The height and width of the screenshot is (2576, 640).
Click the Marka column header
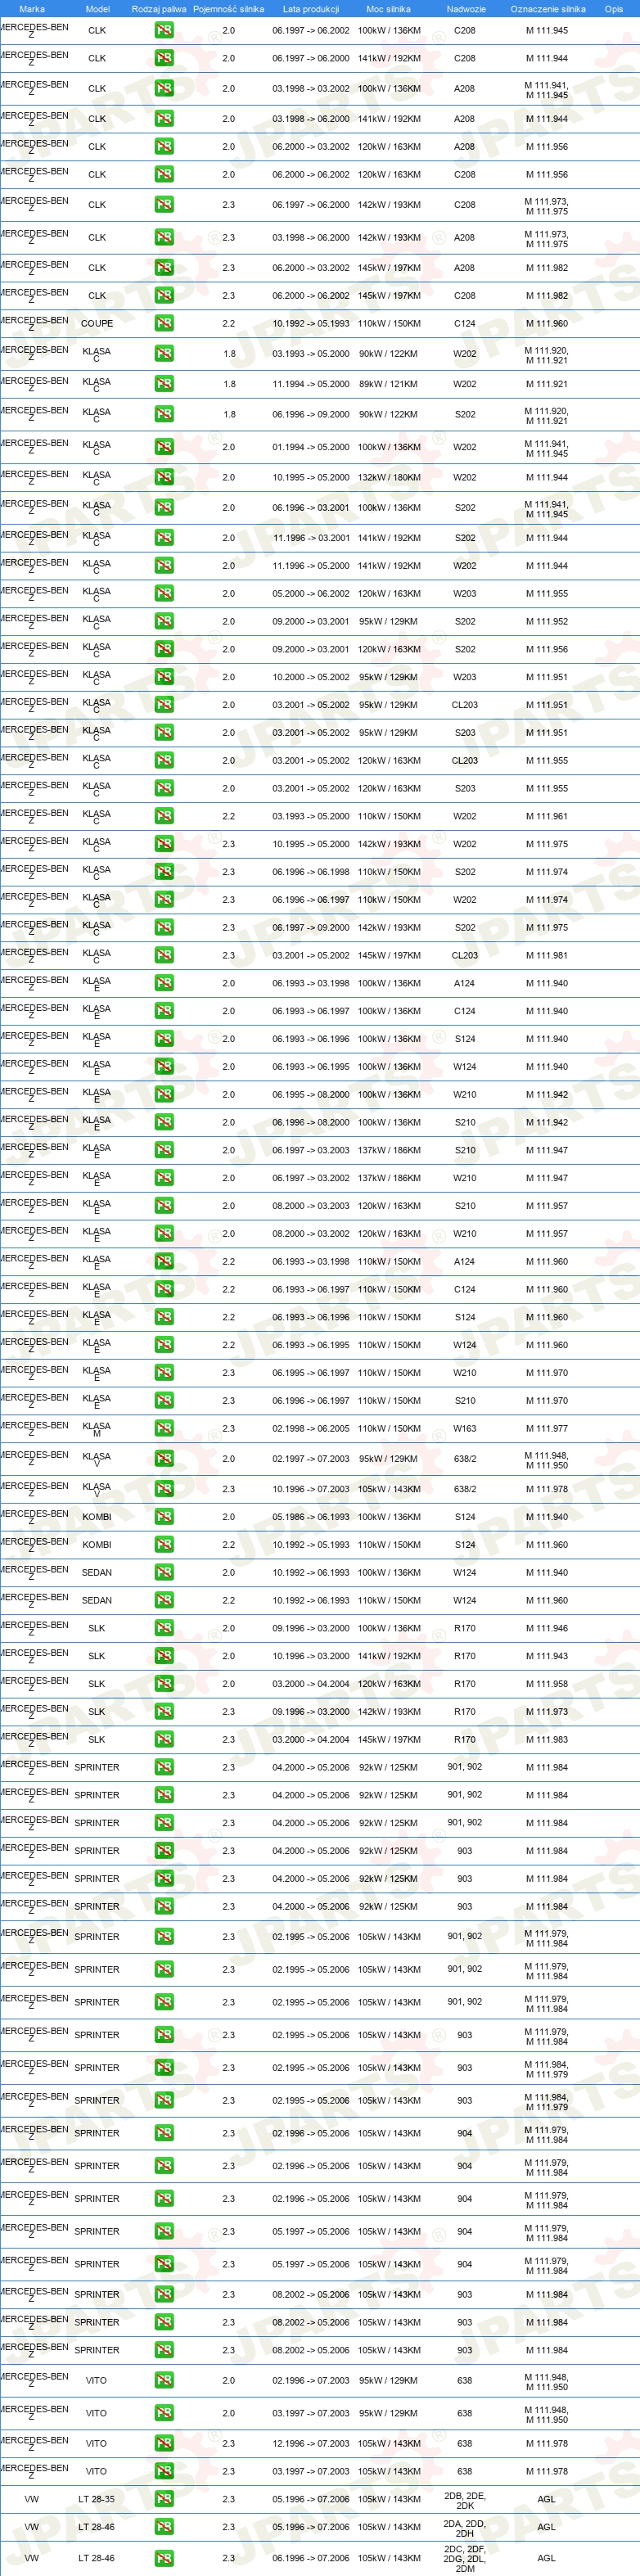click(x=32, y=9)
